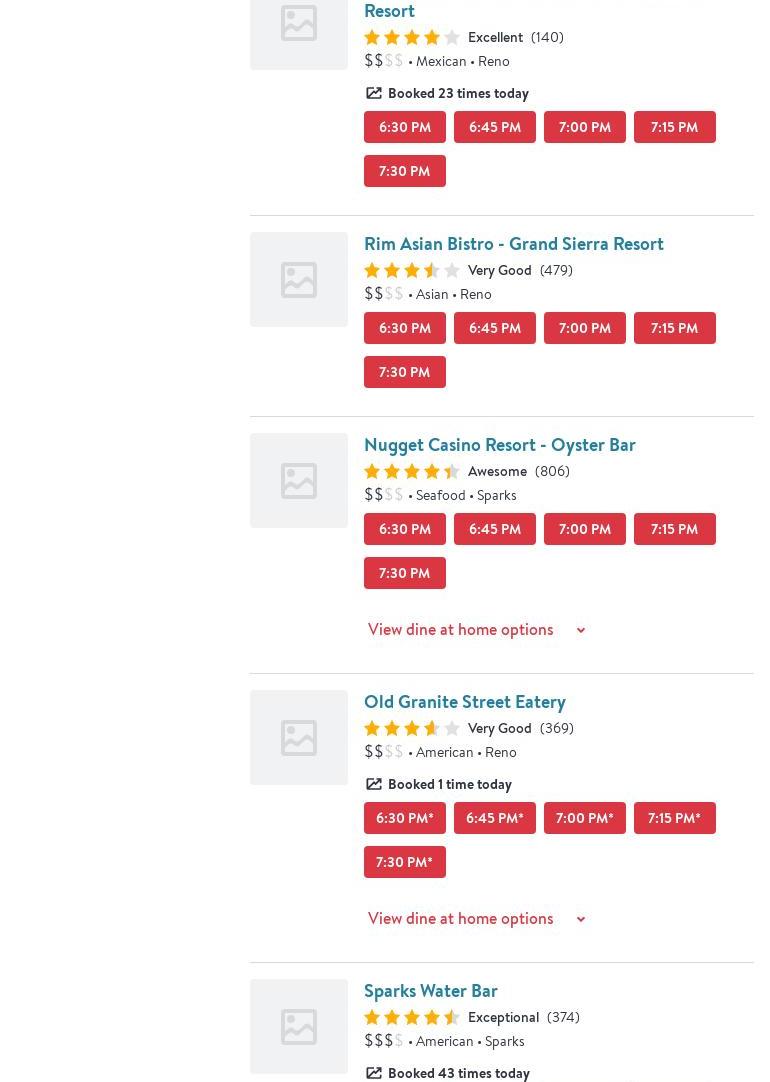Screen dimensions: 770x1082
Task: Expand dine at home options for Oyster Bar
Action: coord(476,630)
